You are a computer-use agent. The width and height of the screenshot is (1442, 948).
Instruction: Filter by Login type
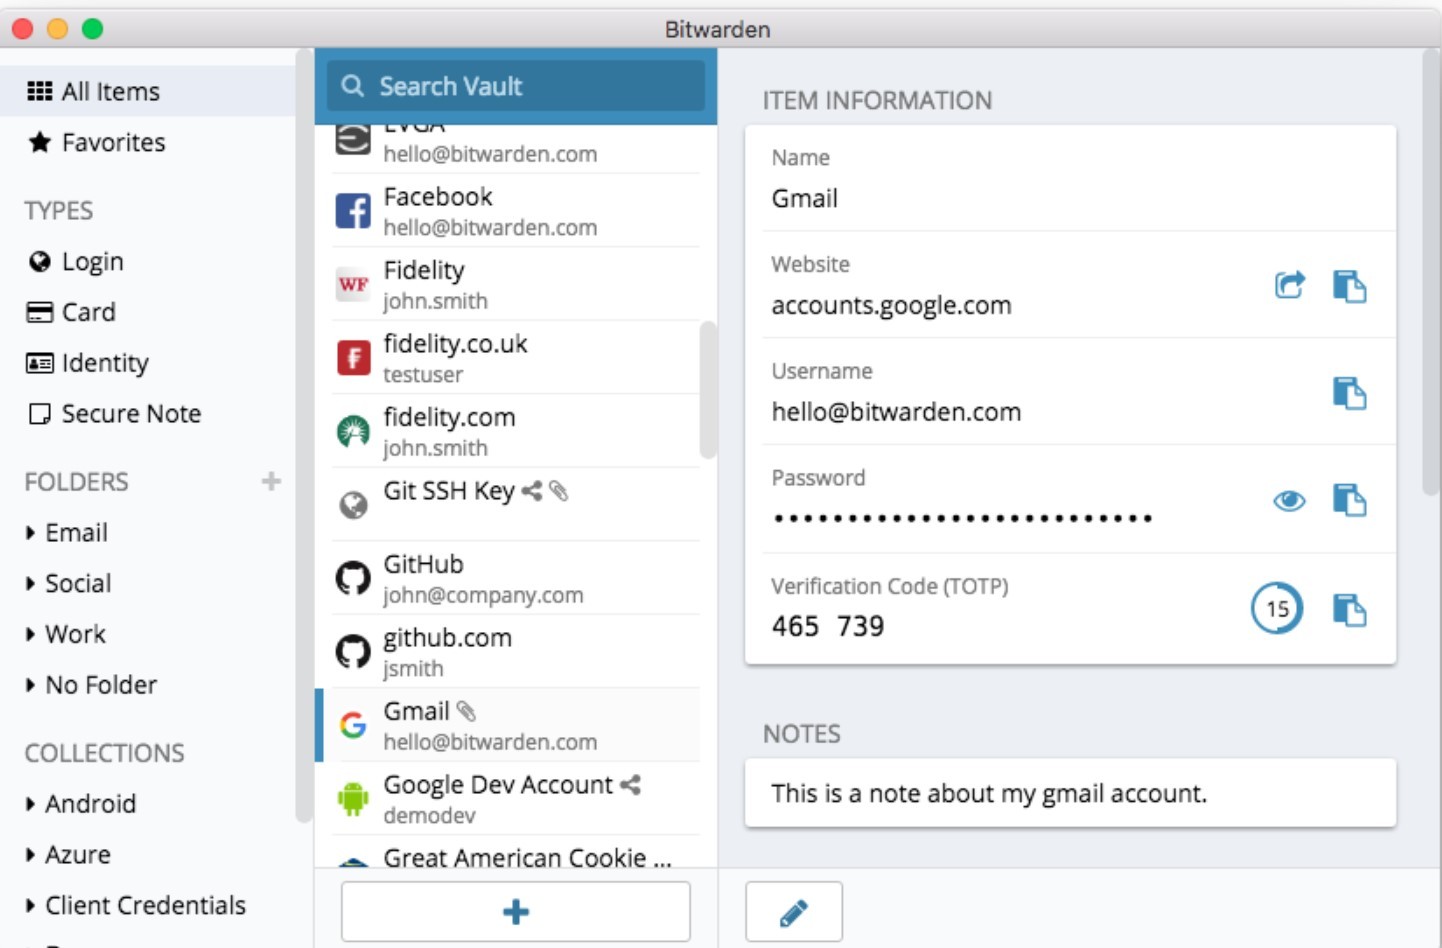(x=148, y=262)
